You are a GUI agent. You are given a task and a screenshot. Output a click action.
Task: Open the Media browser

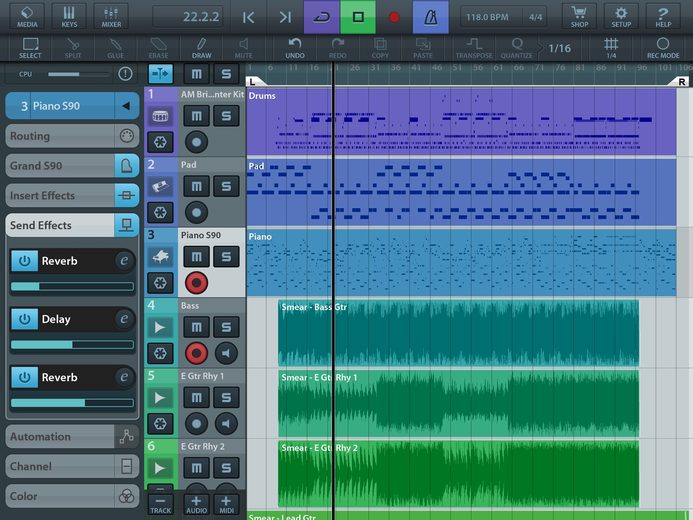pos(27,17)
